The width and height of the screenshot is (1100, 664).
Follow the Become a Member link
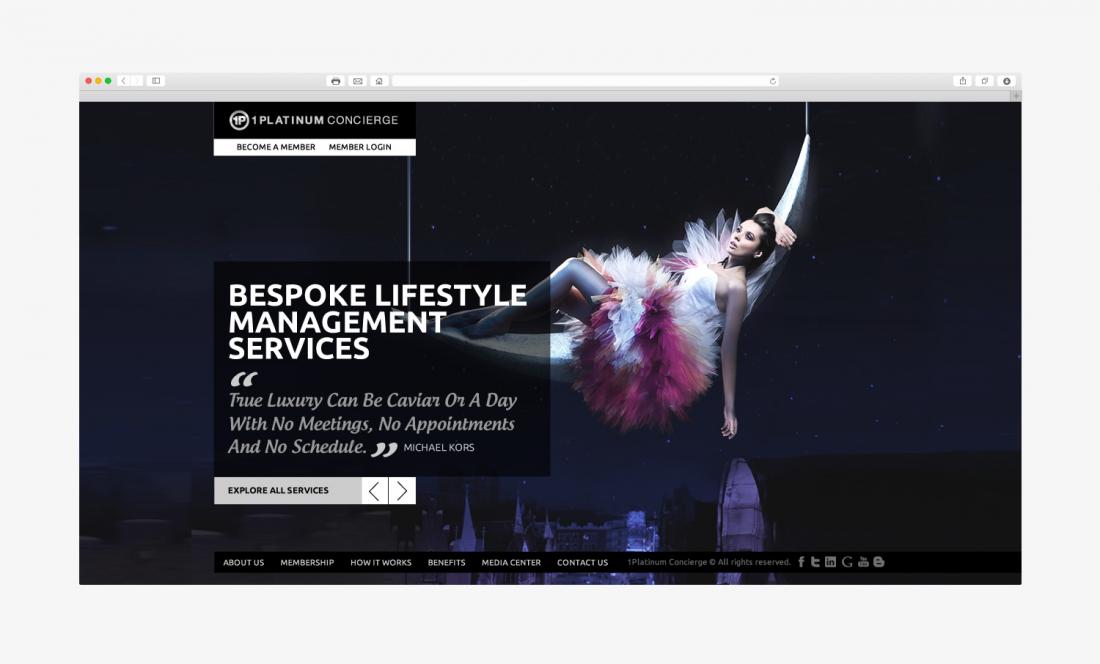click(275, 147)
